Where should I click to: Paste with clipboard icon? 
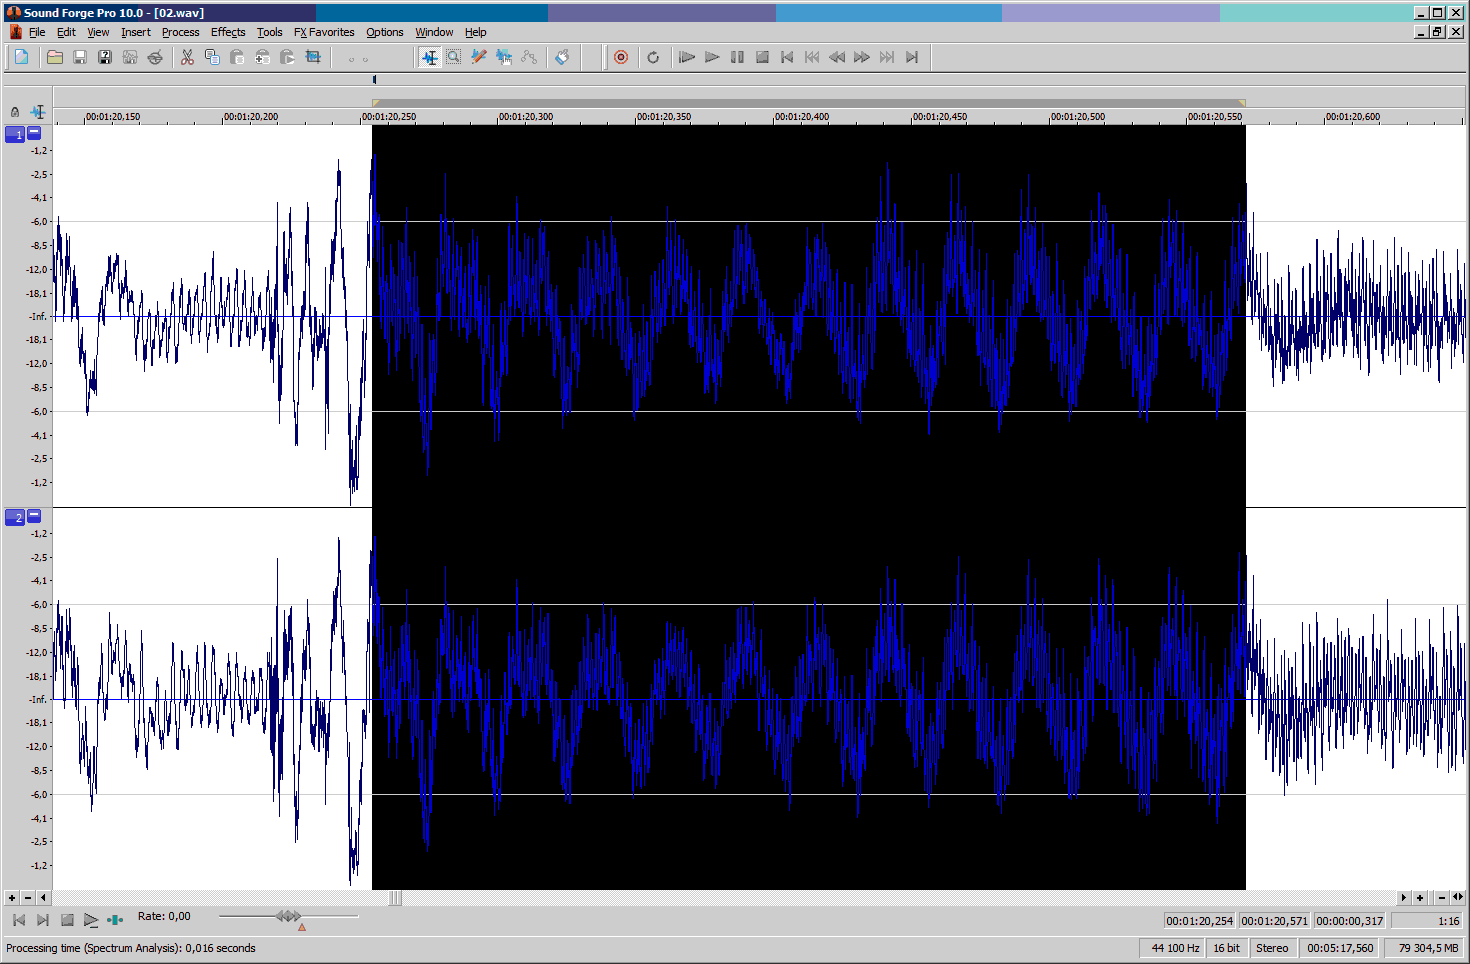237,57
